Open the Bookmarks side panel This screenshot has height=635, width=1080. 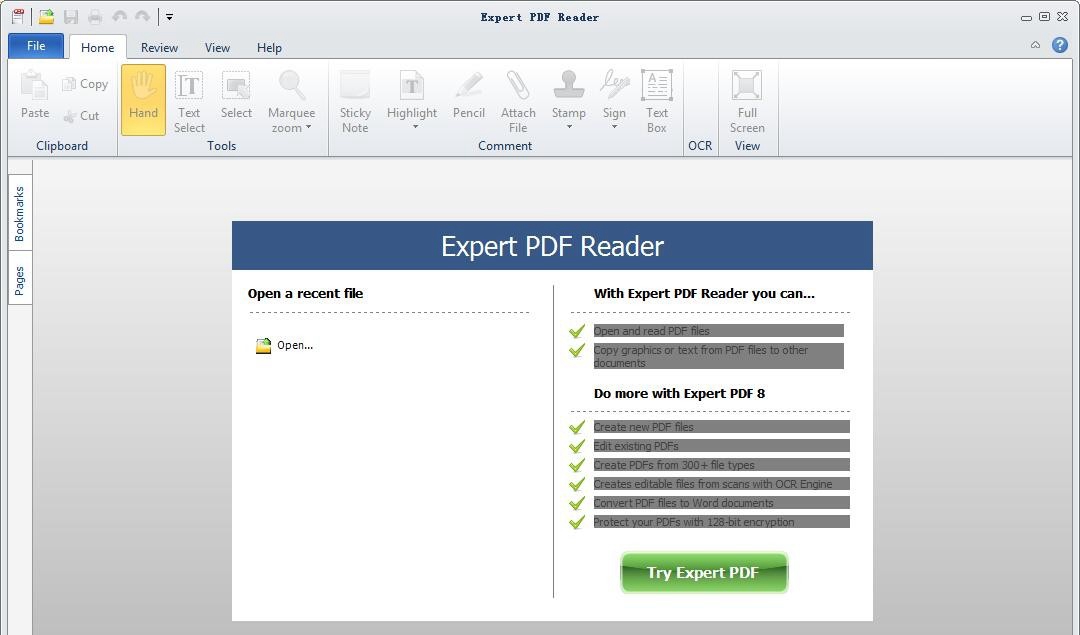(x=20, y=214)
